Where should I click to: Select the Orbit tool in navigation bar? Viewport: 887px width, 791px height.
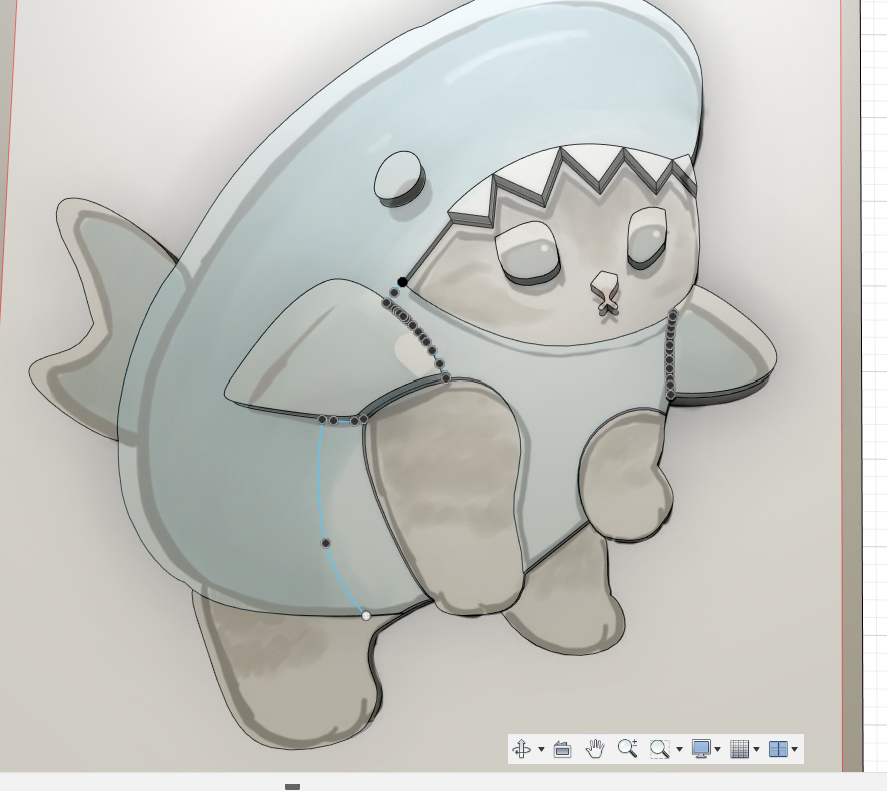point(521,749)
